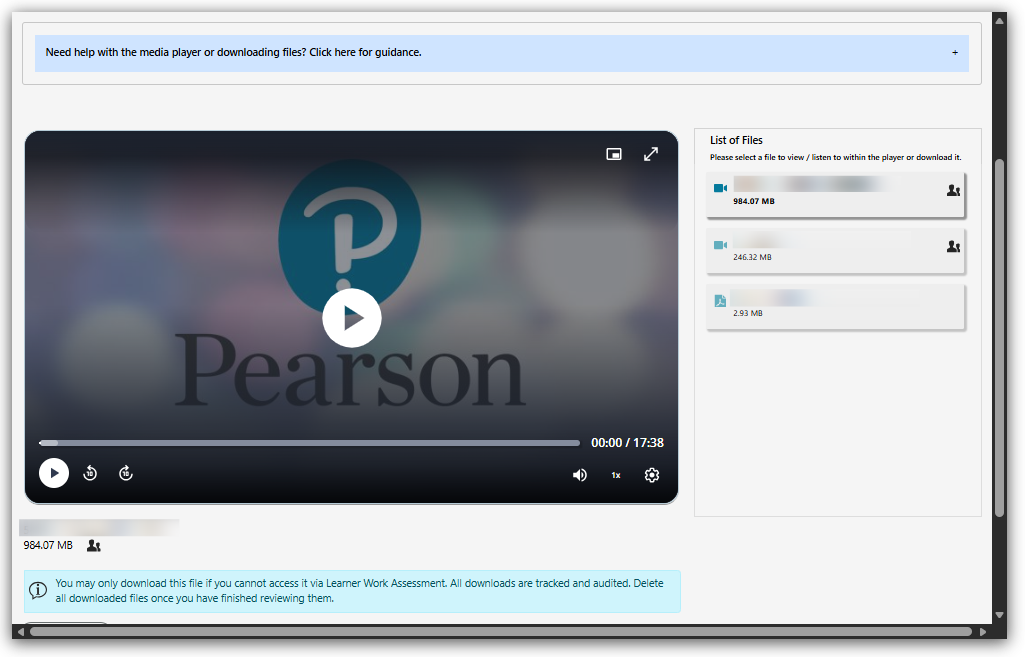Start the video with the large center play button

352,318
